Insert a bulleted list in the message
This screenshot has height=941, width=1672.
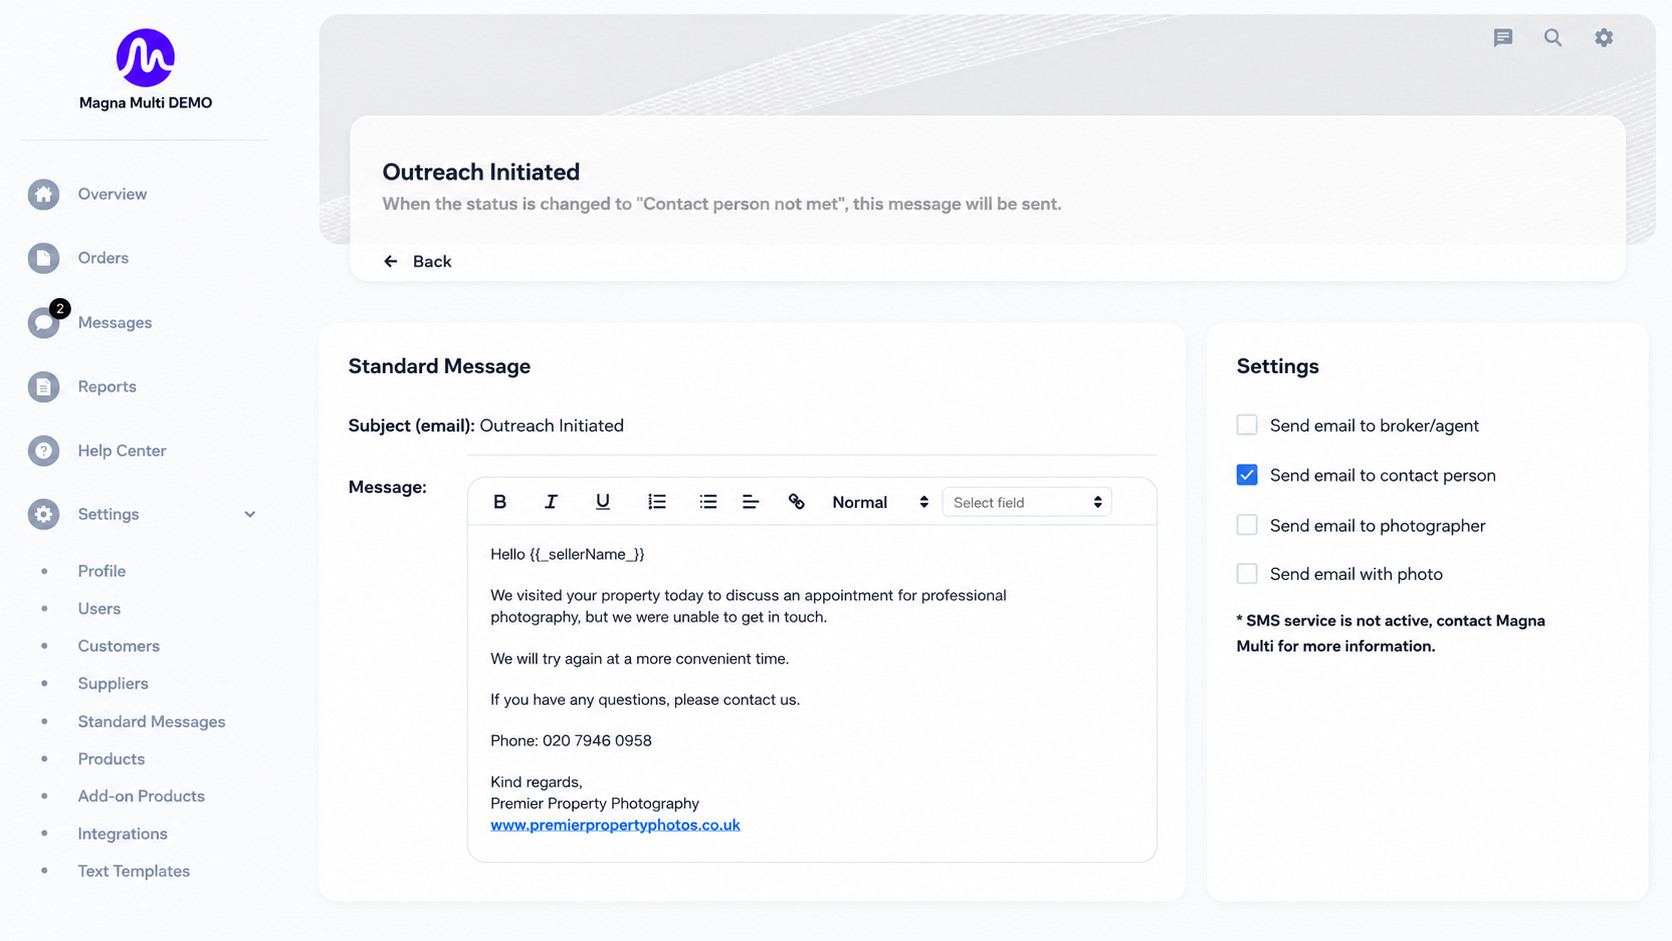tap(708, 502)
